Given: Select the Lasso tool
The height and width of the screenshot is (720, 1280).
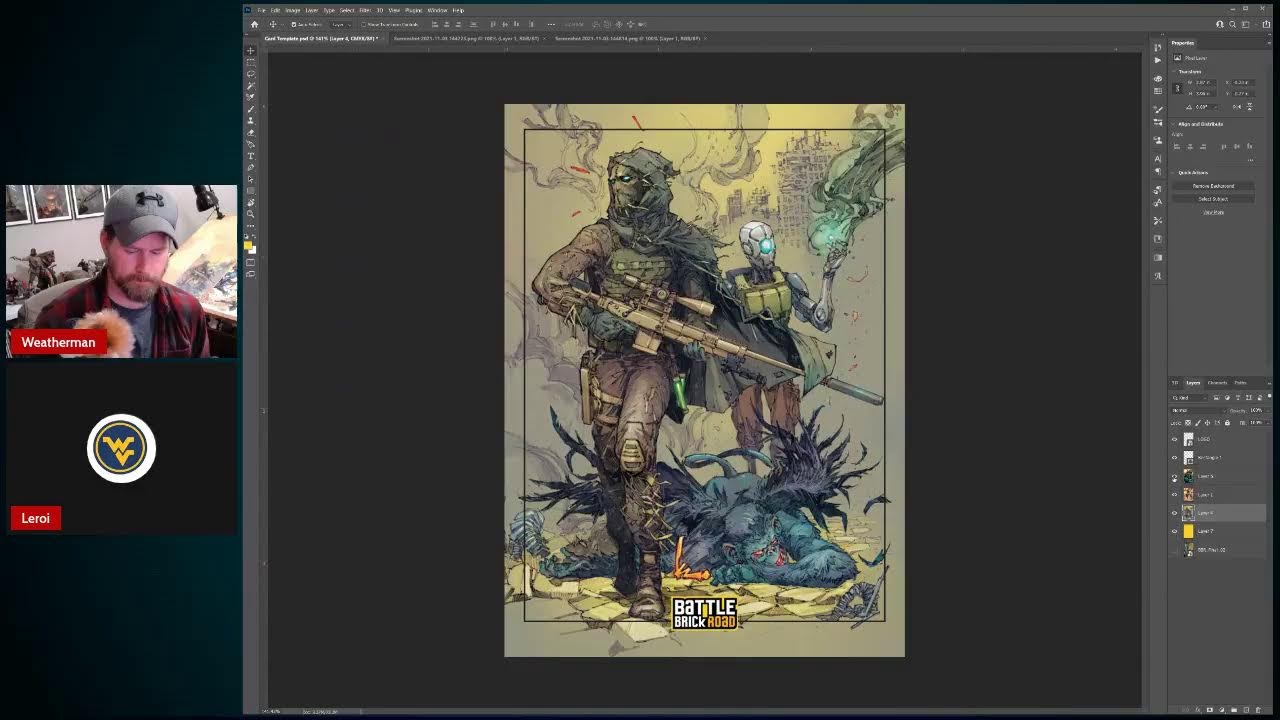Looking at the screenshot, I should click(x=250, y=74).
